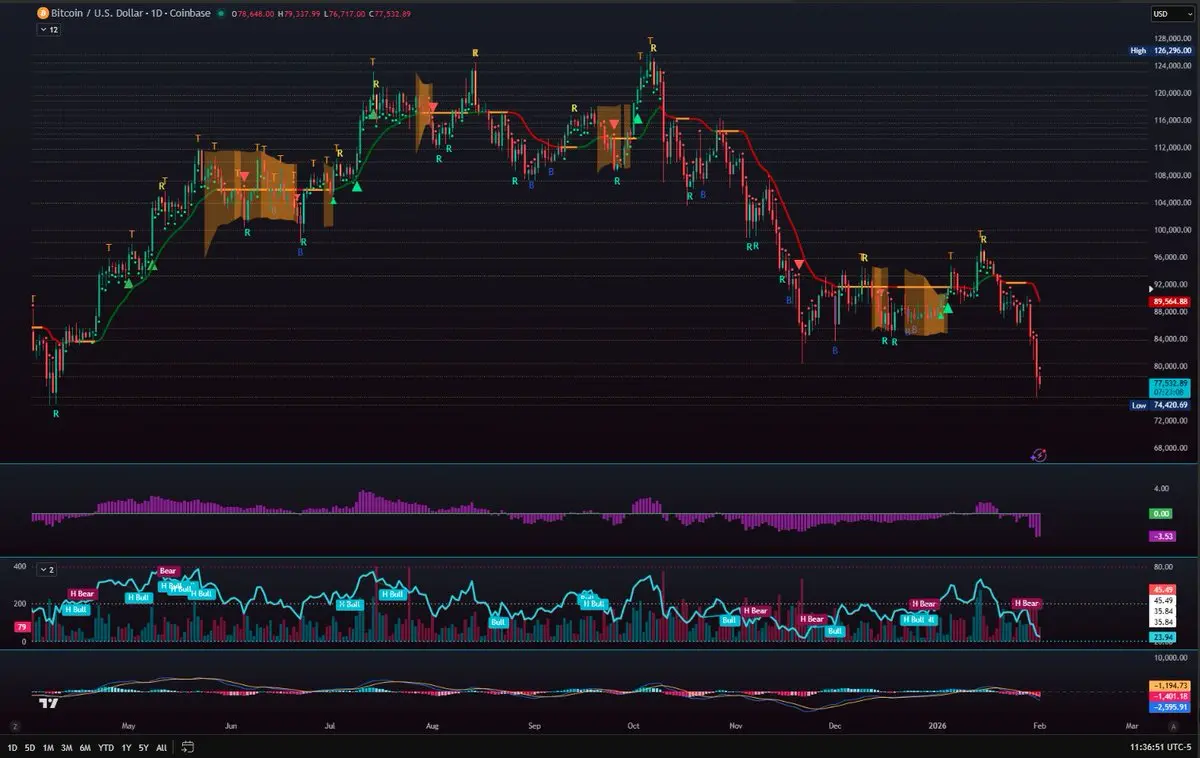Screen dimensions: 1200x758
Task: Click the blue 23.94 oscillator value label
Action: pyautogui.click(x=1162, y=636)
